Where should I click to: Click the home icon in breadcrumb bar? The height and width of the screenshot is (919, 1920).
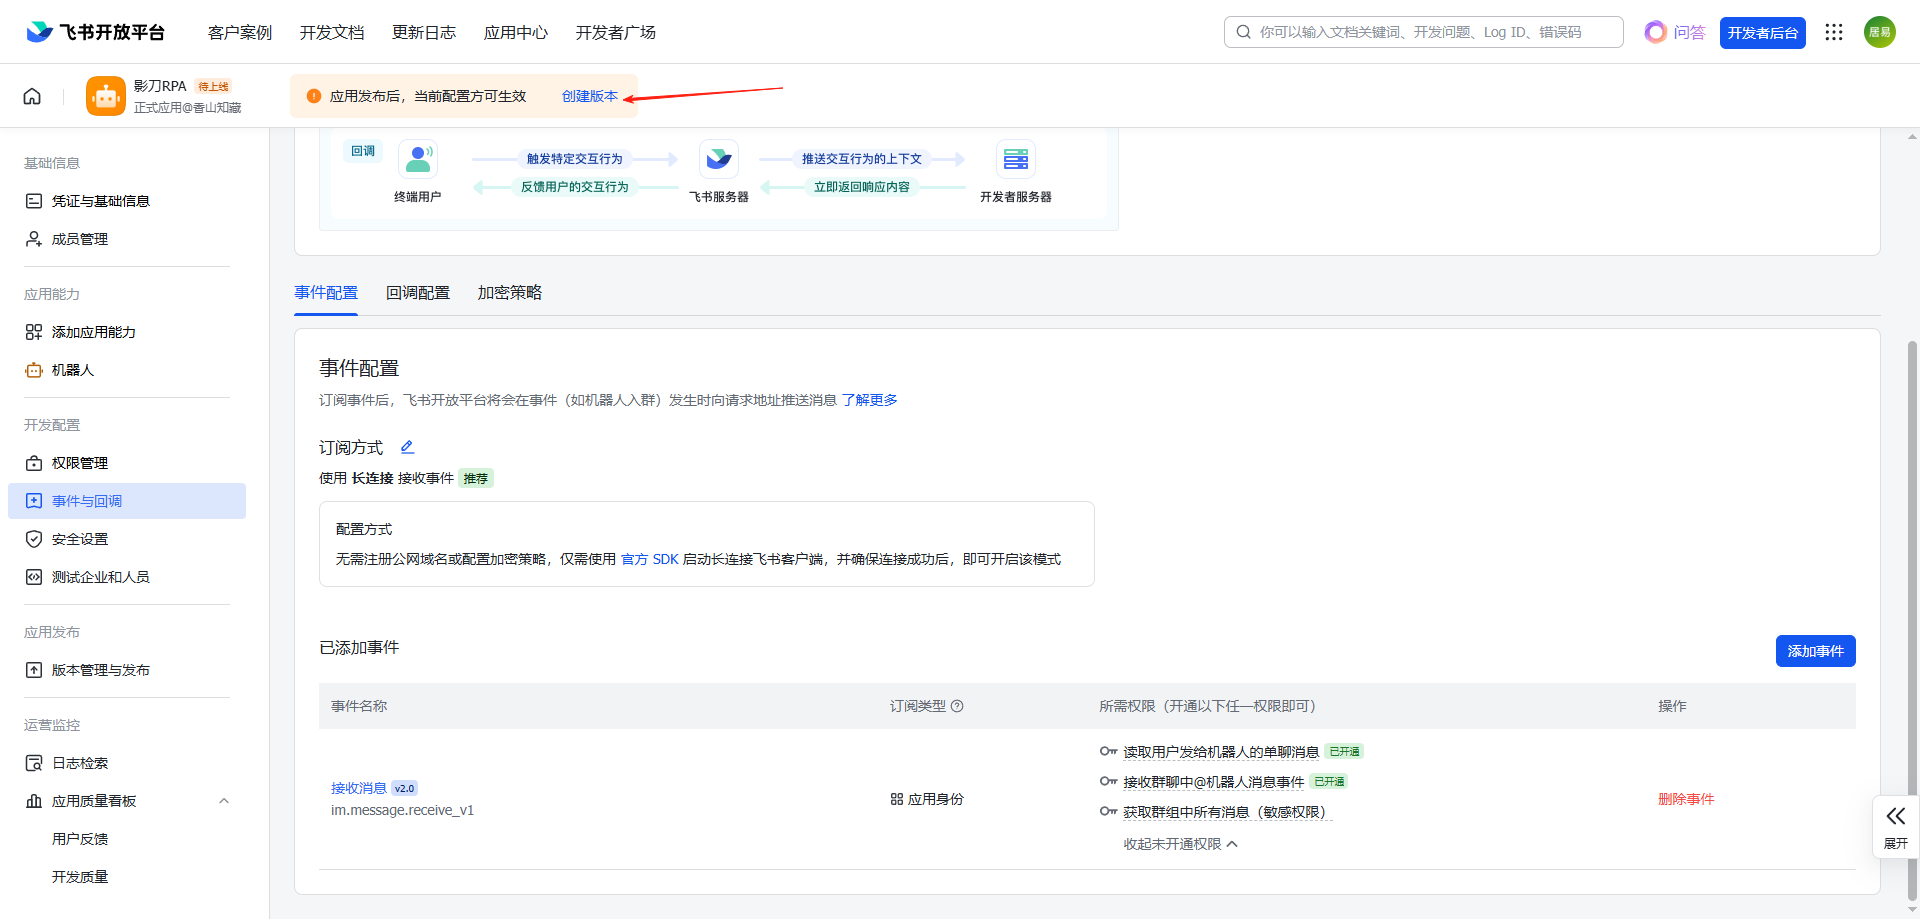tap(32, 96)
